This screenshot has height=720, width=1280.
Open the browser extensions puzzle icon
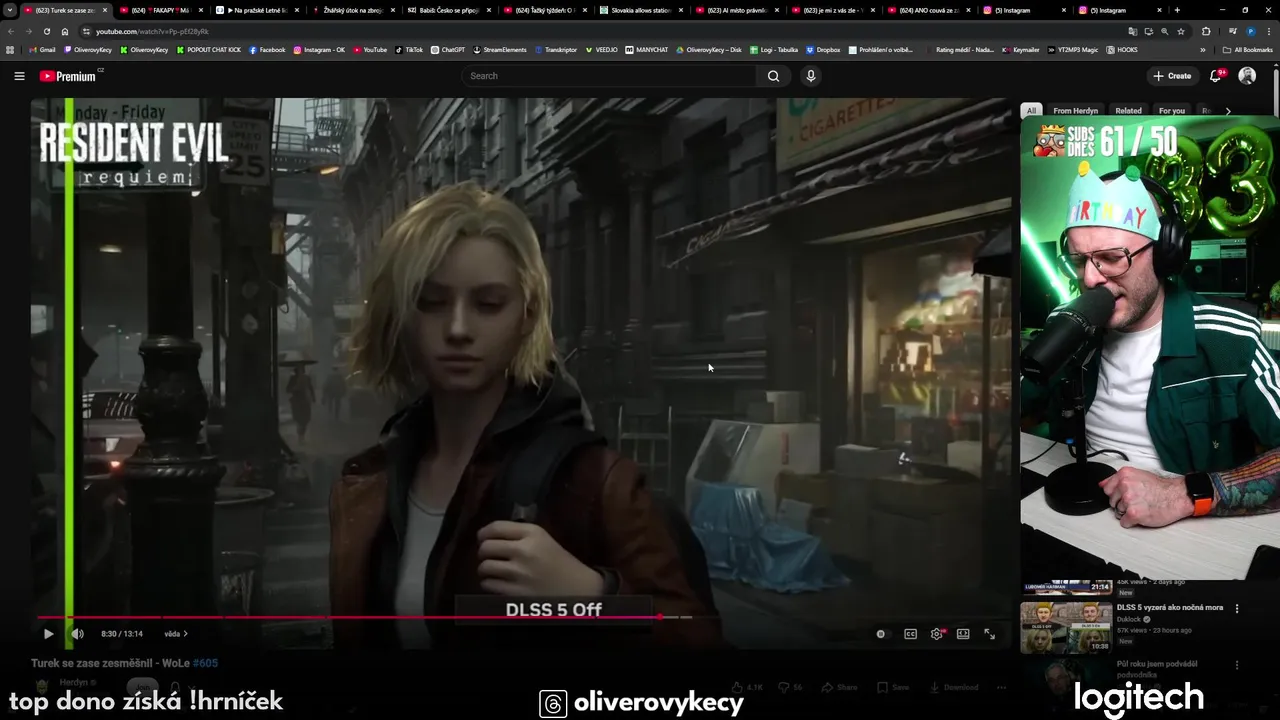pos(1206,31)
